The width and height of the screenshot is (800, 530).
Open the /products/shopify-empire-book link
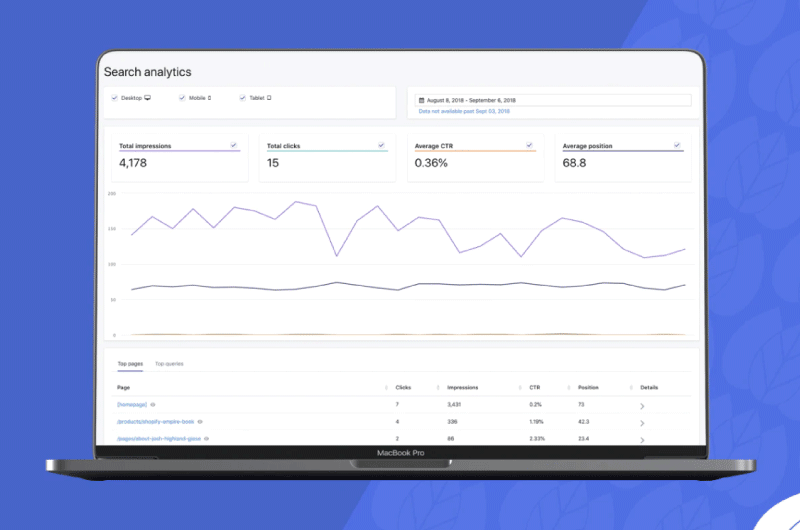click(x=156, y=422)
